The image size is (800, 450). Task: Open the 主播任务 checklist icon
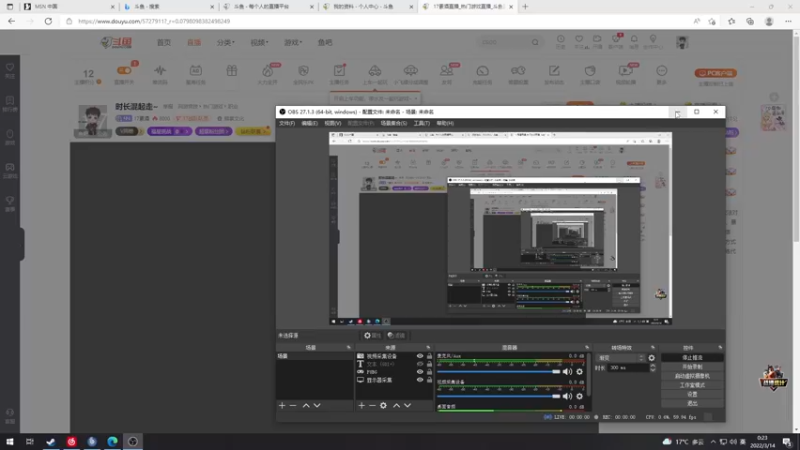pos(339,70)
